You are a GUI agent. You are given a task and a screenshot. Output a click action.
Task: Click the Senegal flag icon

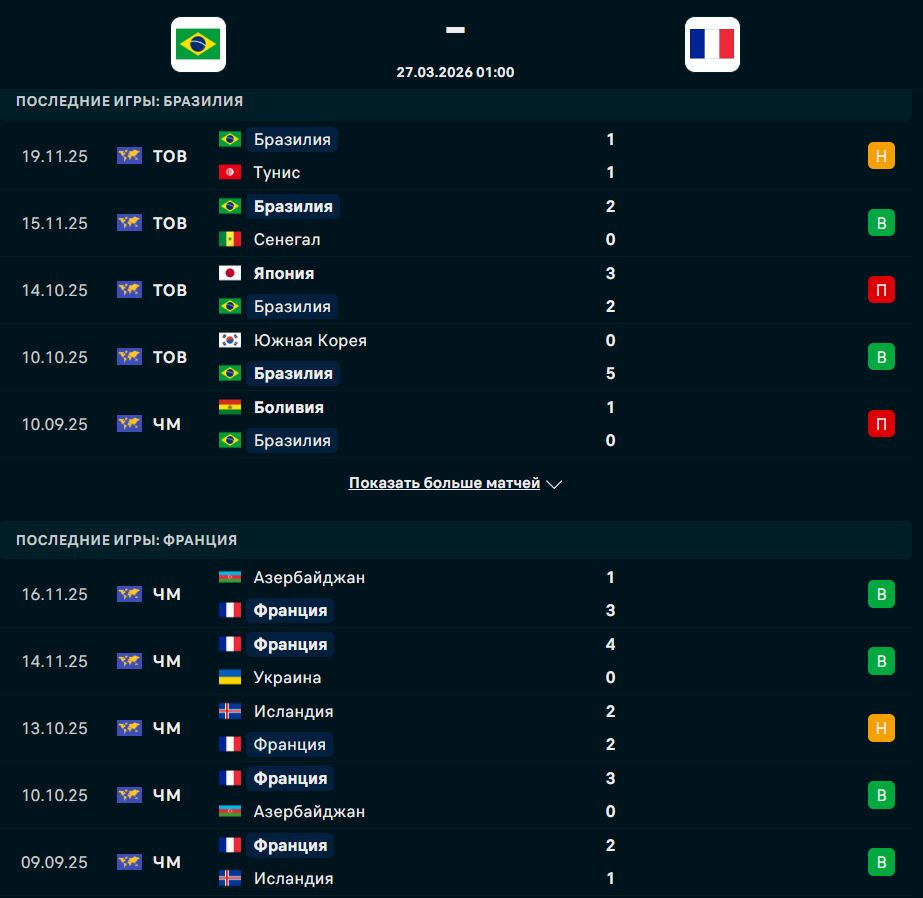(x=230, y=240)
